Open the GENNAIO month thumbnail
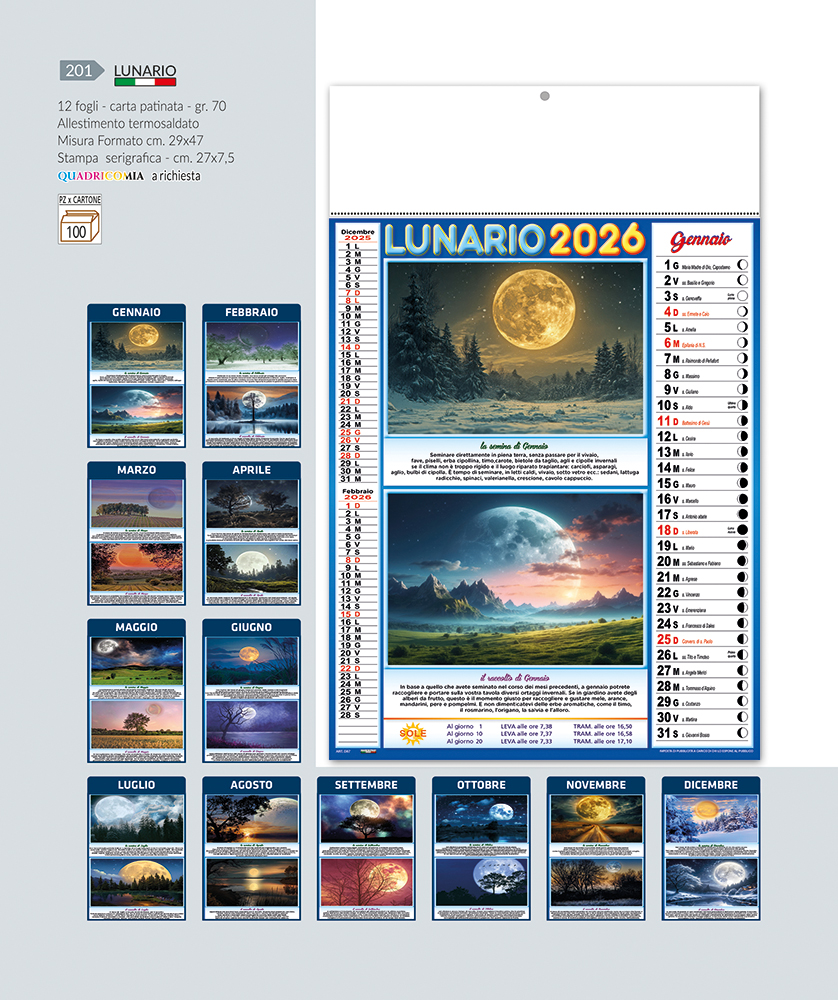This screenshot has height=1000, width=838. pos(136,376)
